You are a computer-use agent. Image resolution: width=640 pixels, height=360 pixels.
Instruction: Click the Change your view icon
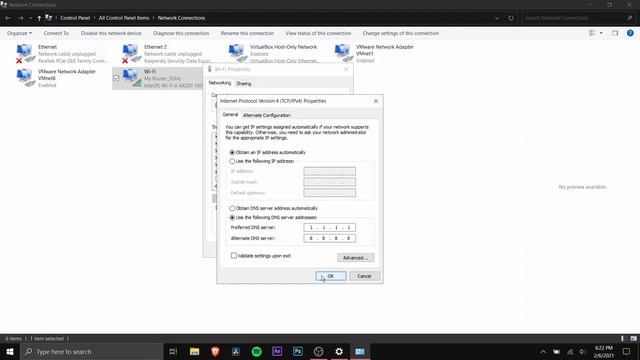pos(592,33)
